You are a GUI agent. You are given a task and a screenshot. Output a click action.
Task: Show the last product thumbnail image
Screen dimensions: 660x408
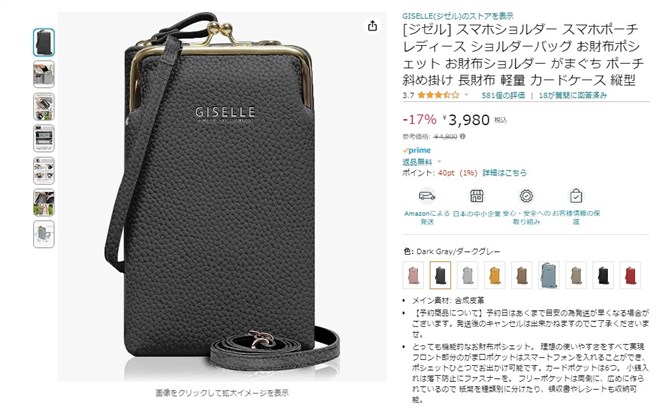pos(44,234)
